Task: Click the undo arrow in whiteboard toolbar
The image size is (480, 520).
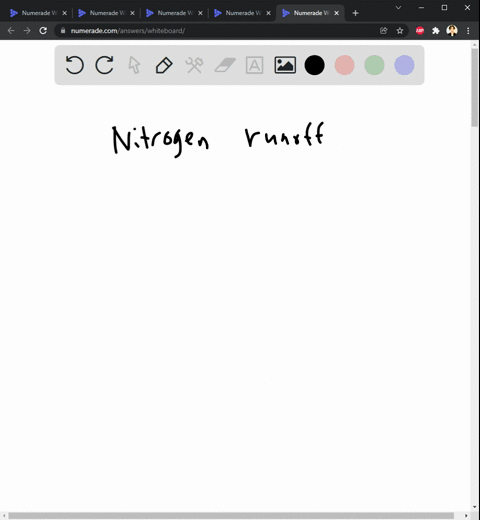Action: (74, 65)
